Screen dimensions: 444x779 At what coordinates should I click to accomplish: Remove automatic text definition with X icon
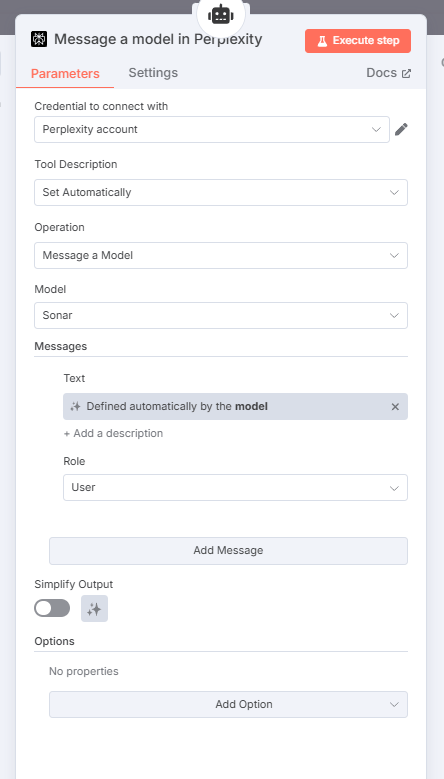pos(395,407)
